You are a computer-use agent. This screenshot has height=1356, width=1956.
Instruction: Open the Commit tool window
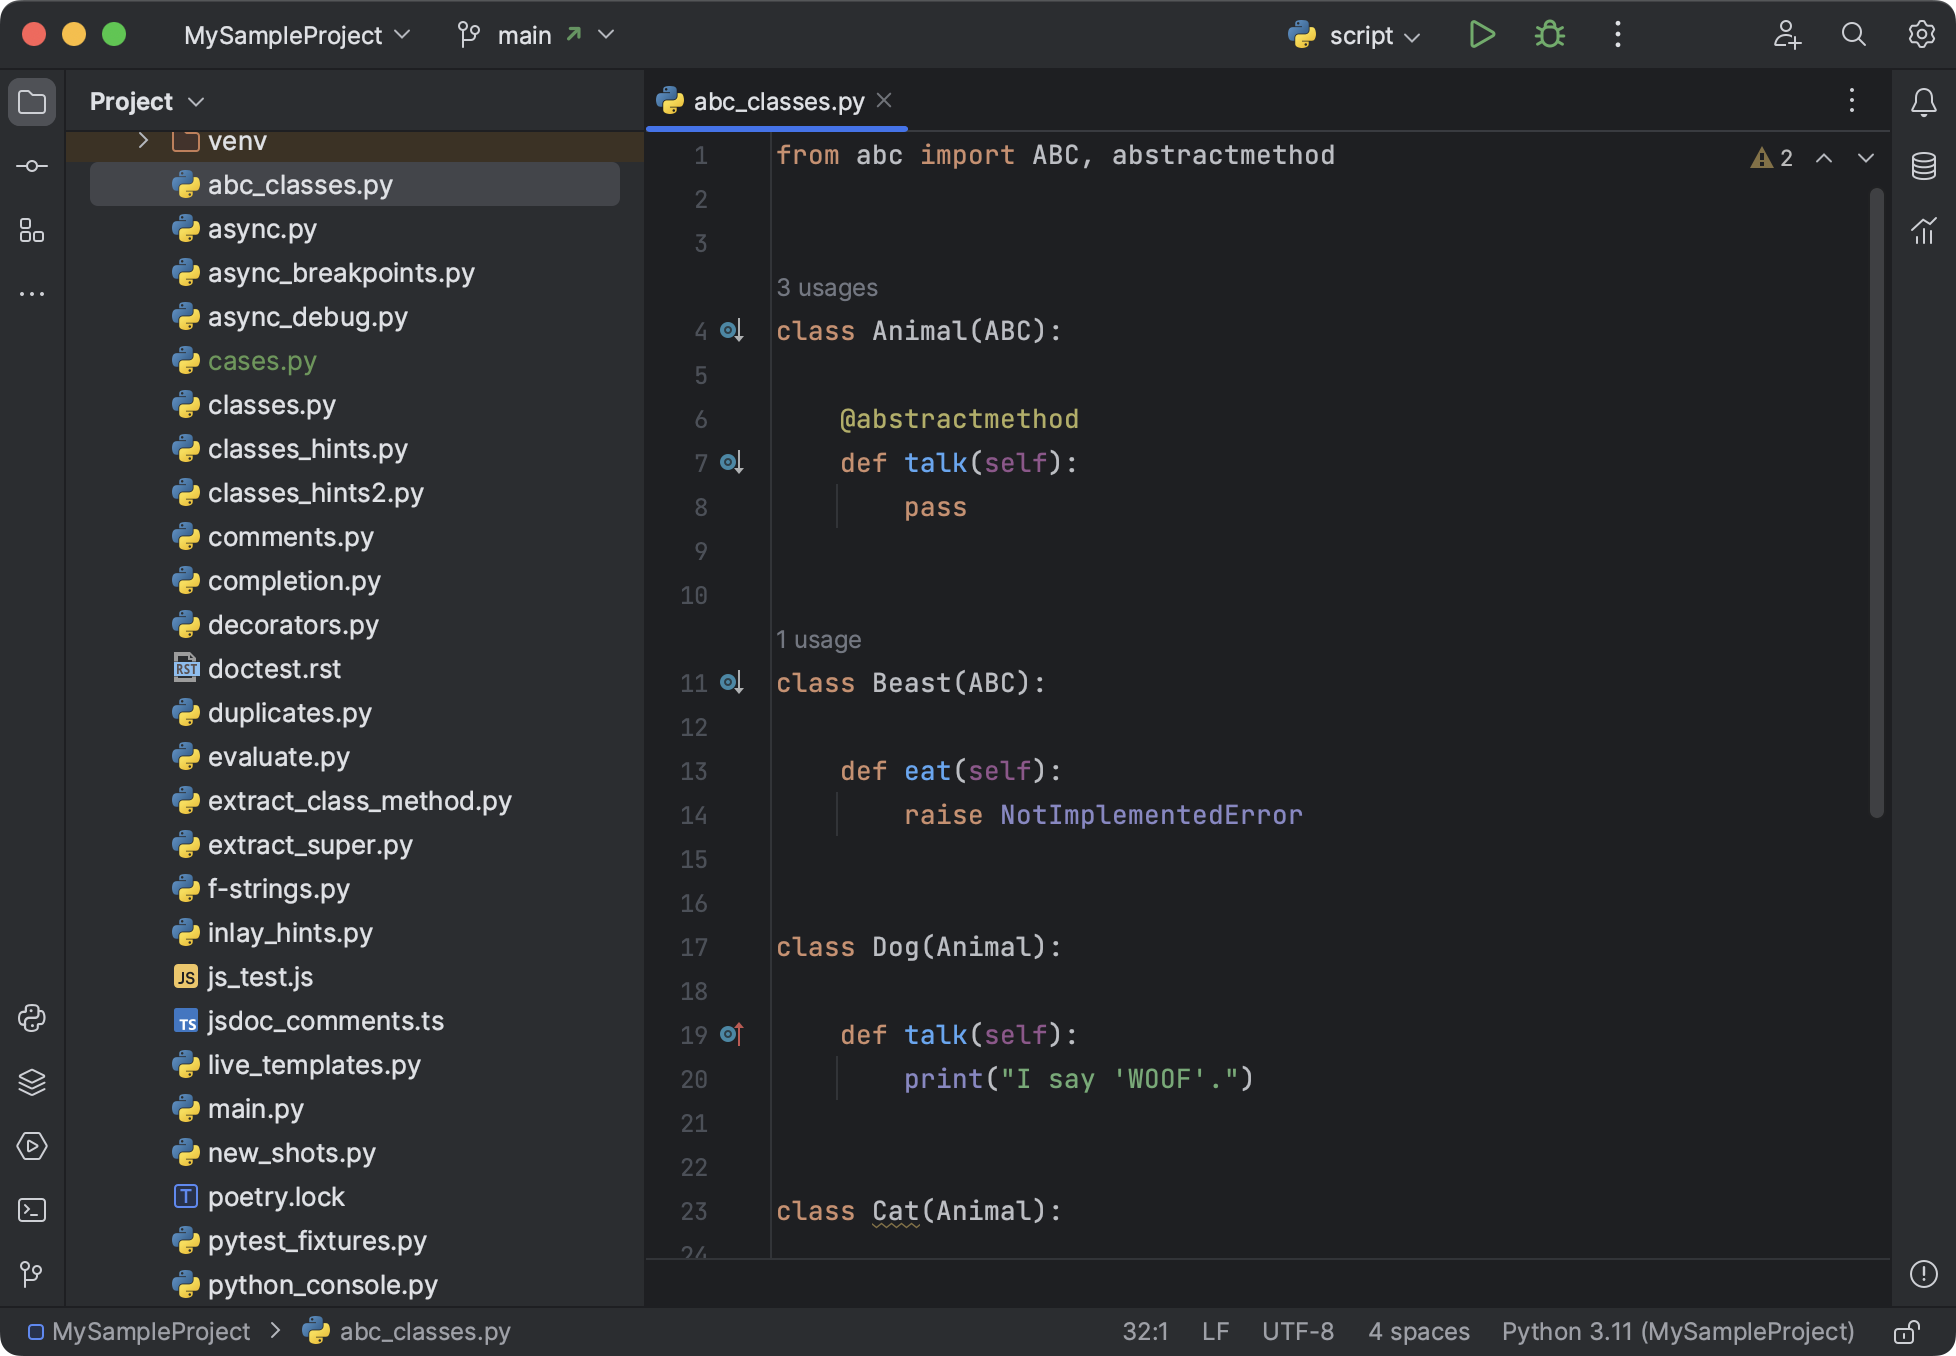[31, 166]
